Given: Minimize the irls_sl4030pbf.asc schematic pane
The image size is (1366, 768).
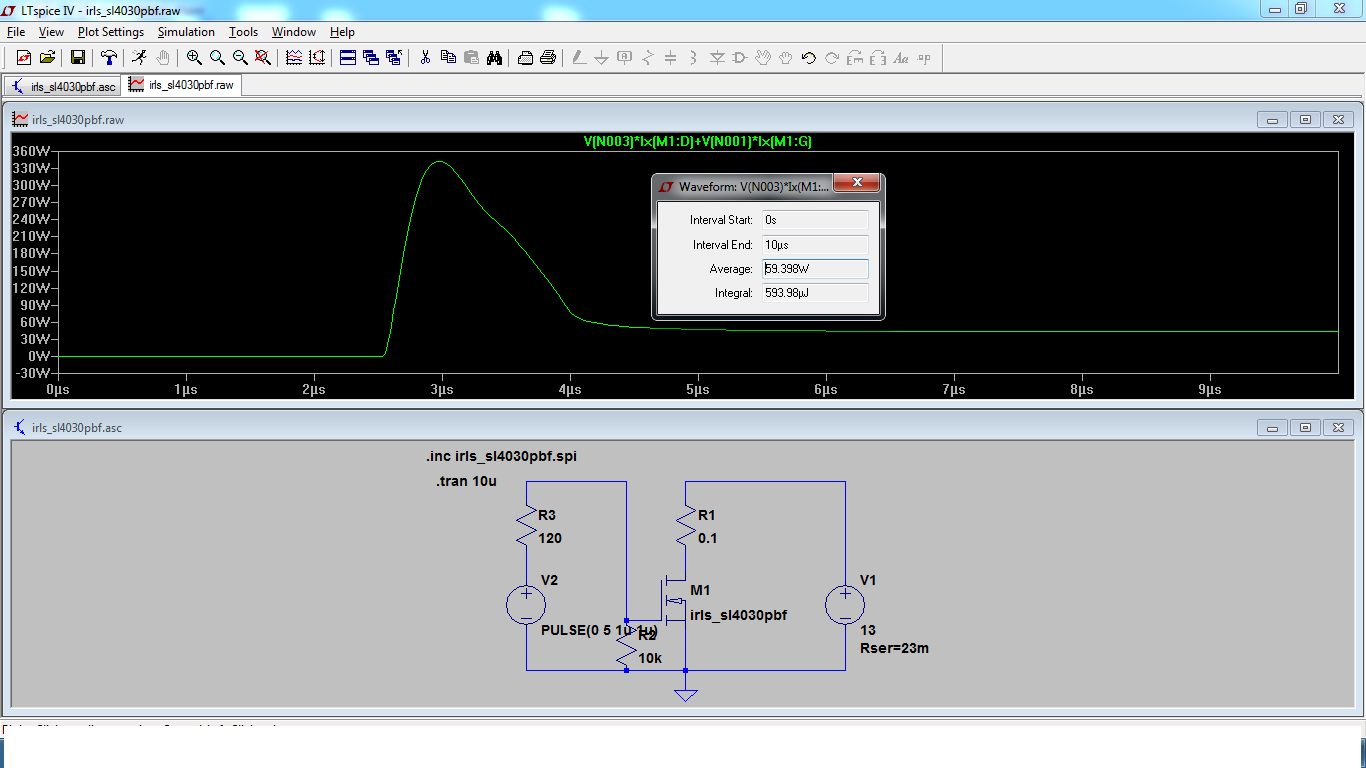Looking at the screenshot, I should coord(1273,427).
